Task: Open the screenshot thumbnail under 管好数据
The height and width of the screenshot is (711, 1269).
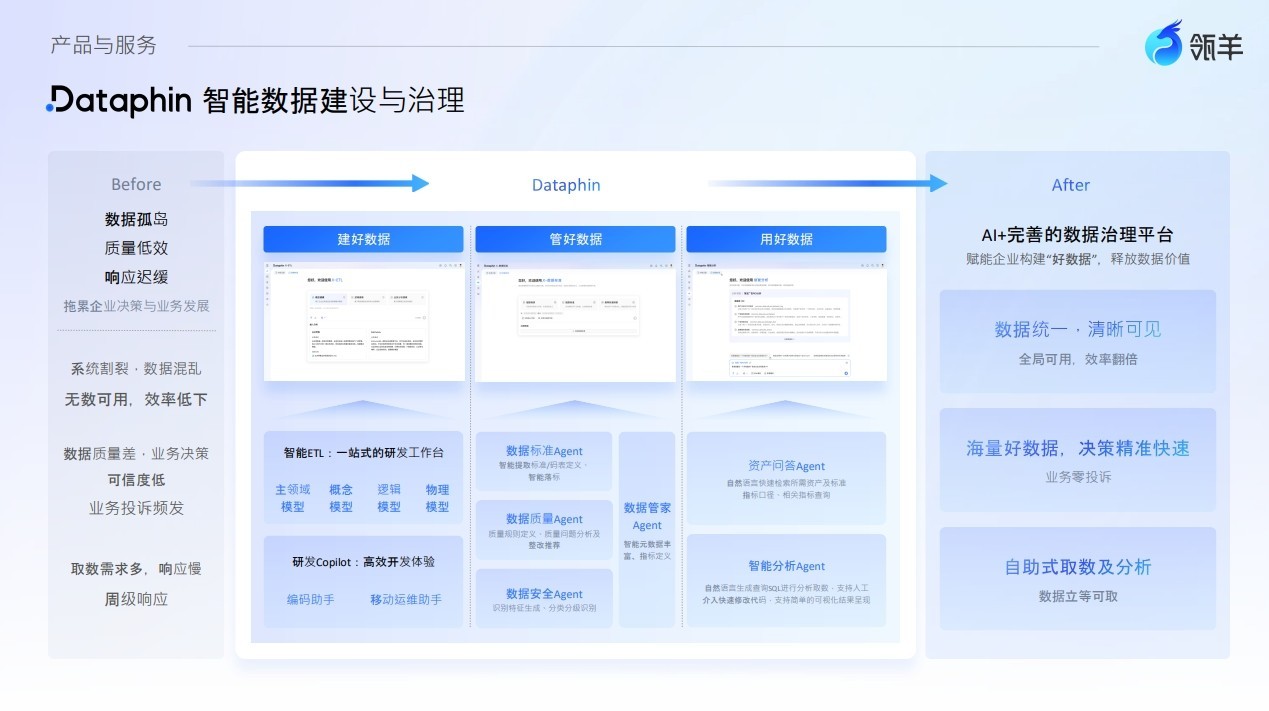Action: tap(576, 320)
